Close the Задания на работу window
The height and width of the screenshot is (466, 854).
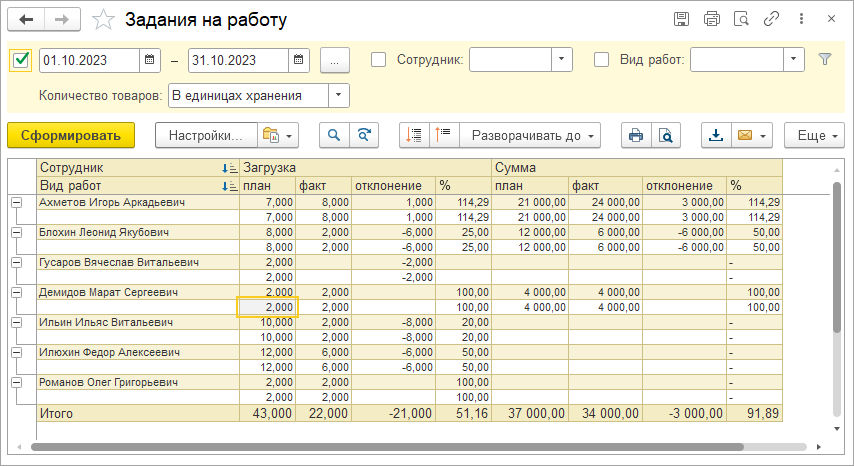click(831, 19)
